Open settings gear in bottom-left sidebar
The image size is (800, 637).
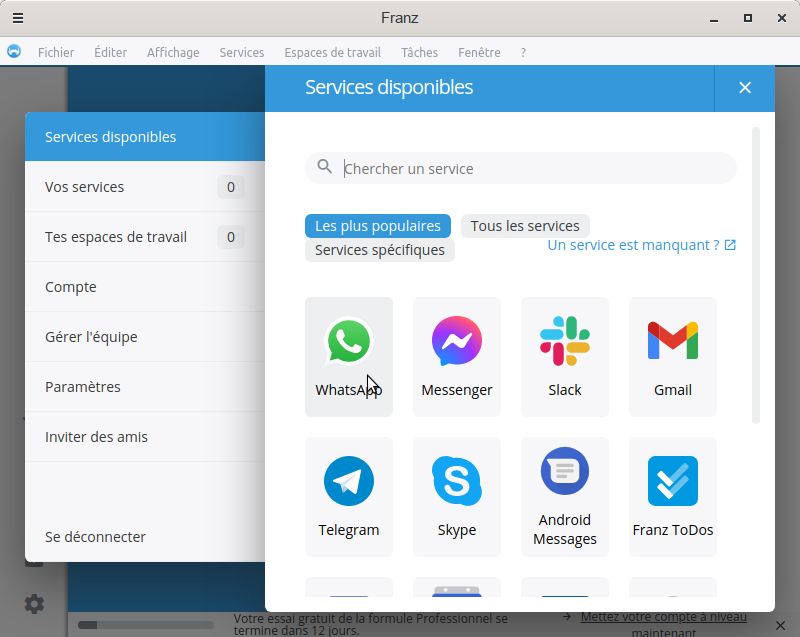click(34, 604)
